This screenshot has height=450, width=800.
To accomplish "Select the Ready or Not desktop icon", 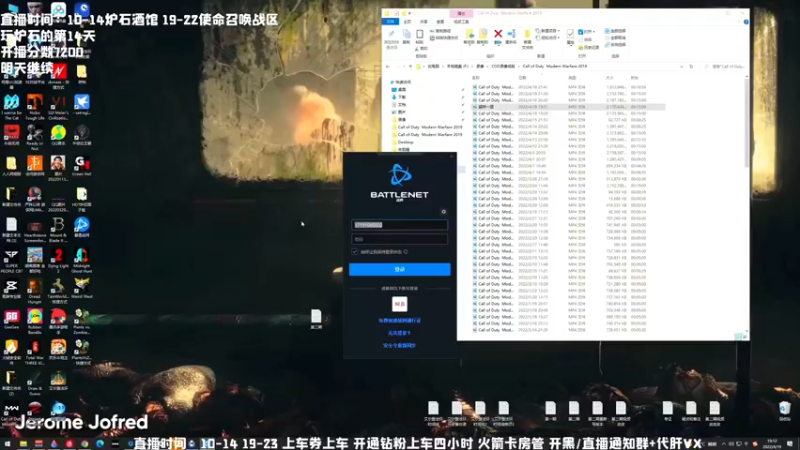I will point(35,137).
